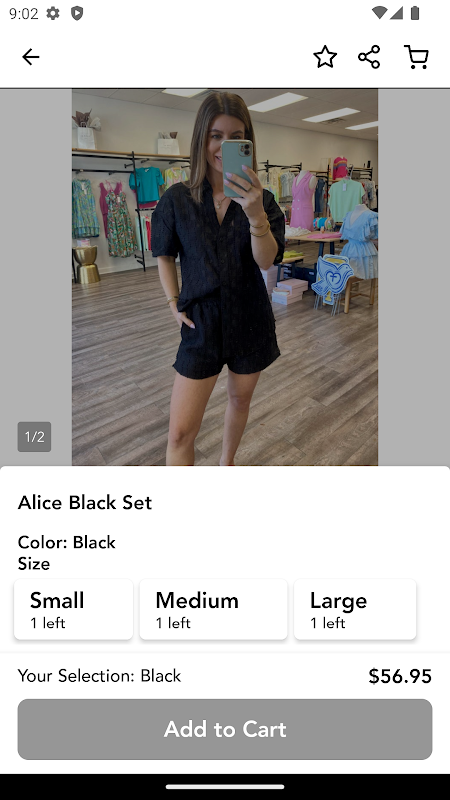
Task: Tap the Color: Black label
Action: 67,542
